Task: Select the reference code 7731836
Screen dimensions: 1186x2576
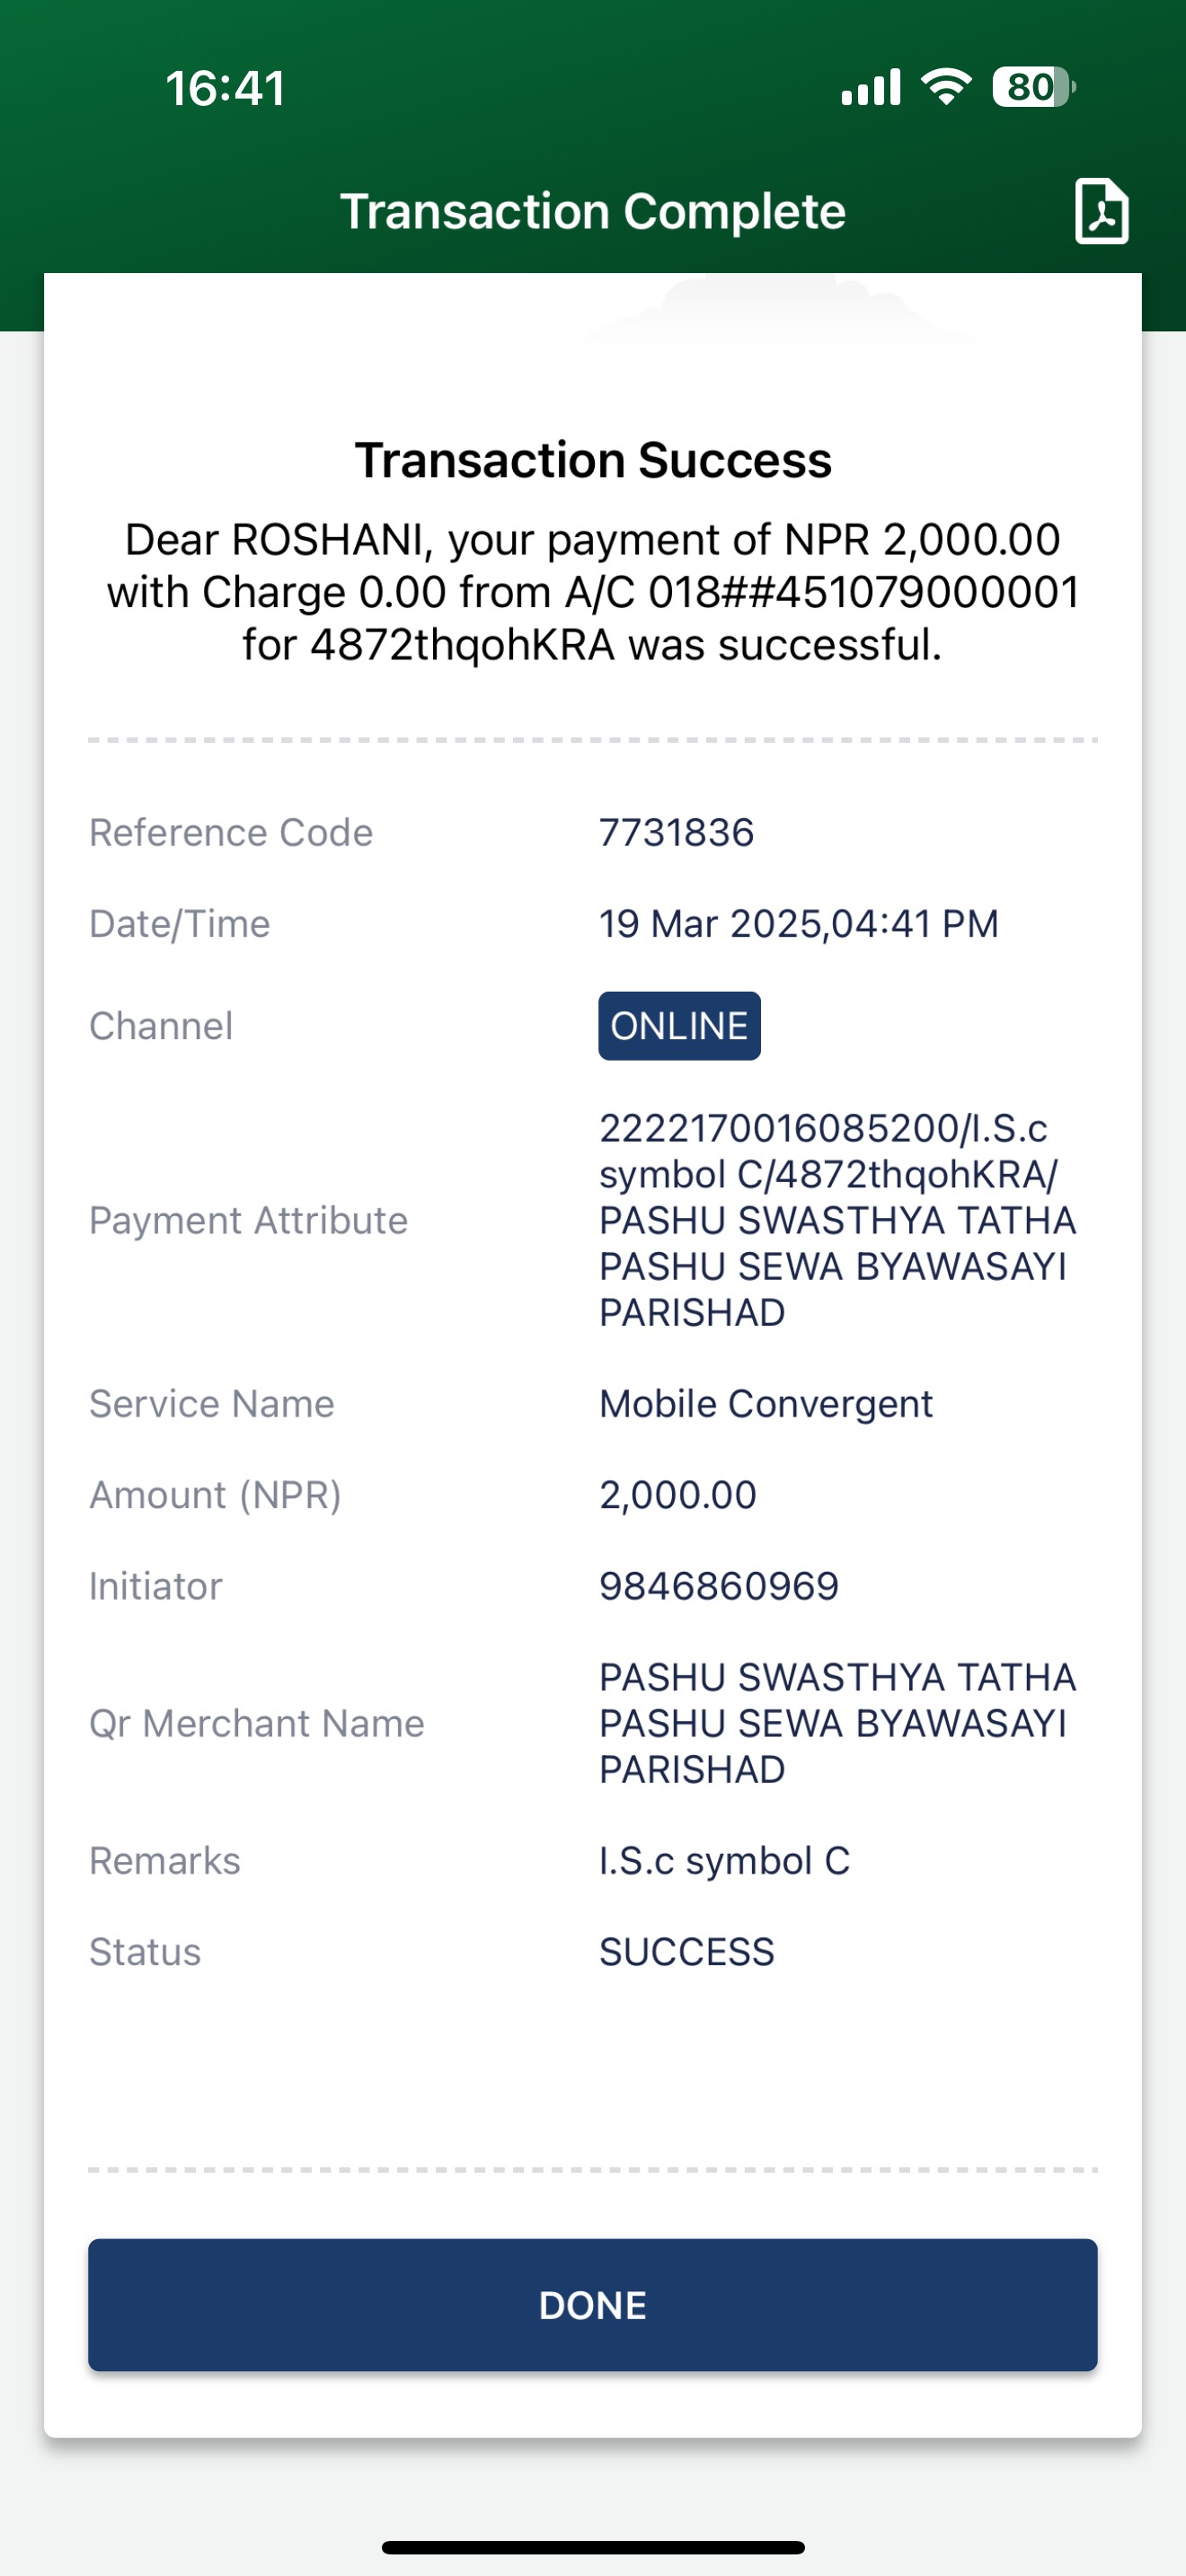Action: click(x=677, y=833)
